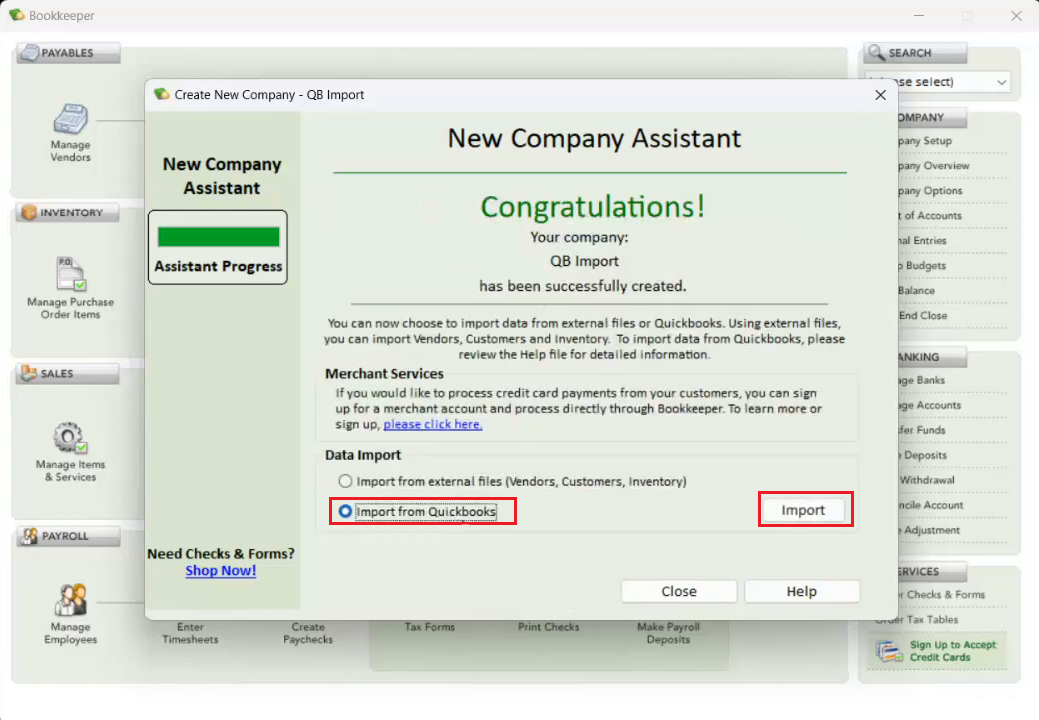Image resolution: width=1039 pixels, height=720 pixels.
Task: Open Order Checks & Forms link
Action: point(942,595)
